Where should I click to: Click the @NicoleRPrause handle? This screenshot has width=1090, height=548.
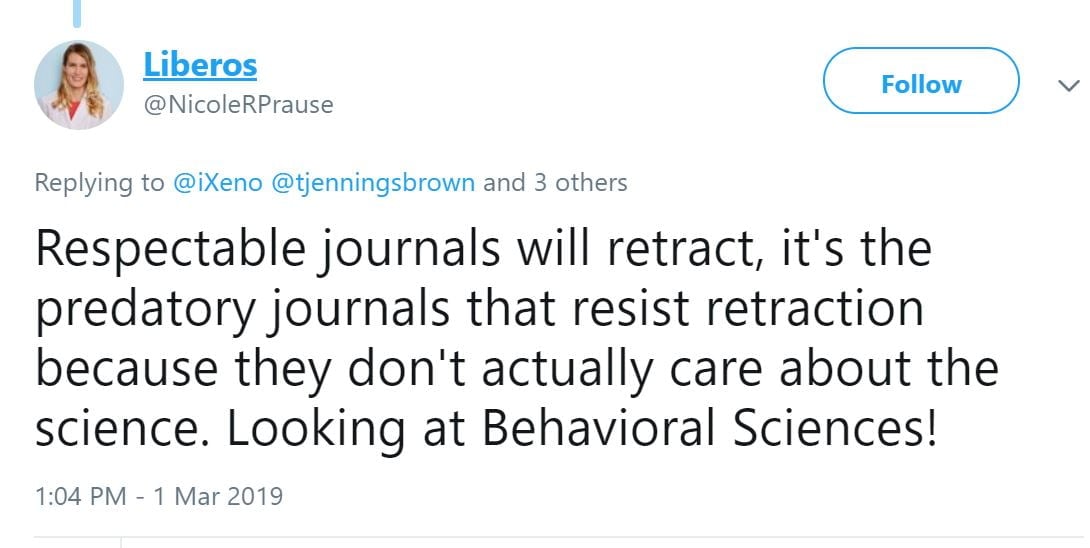click(238, 104)
